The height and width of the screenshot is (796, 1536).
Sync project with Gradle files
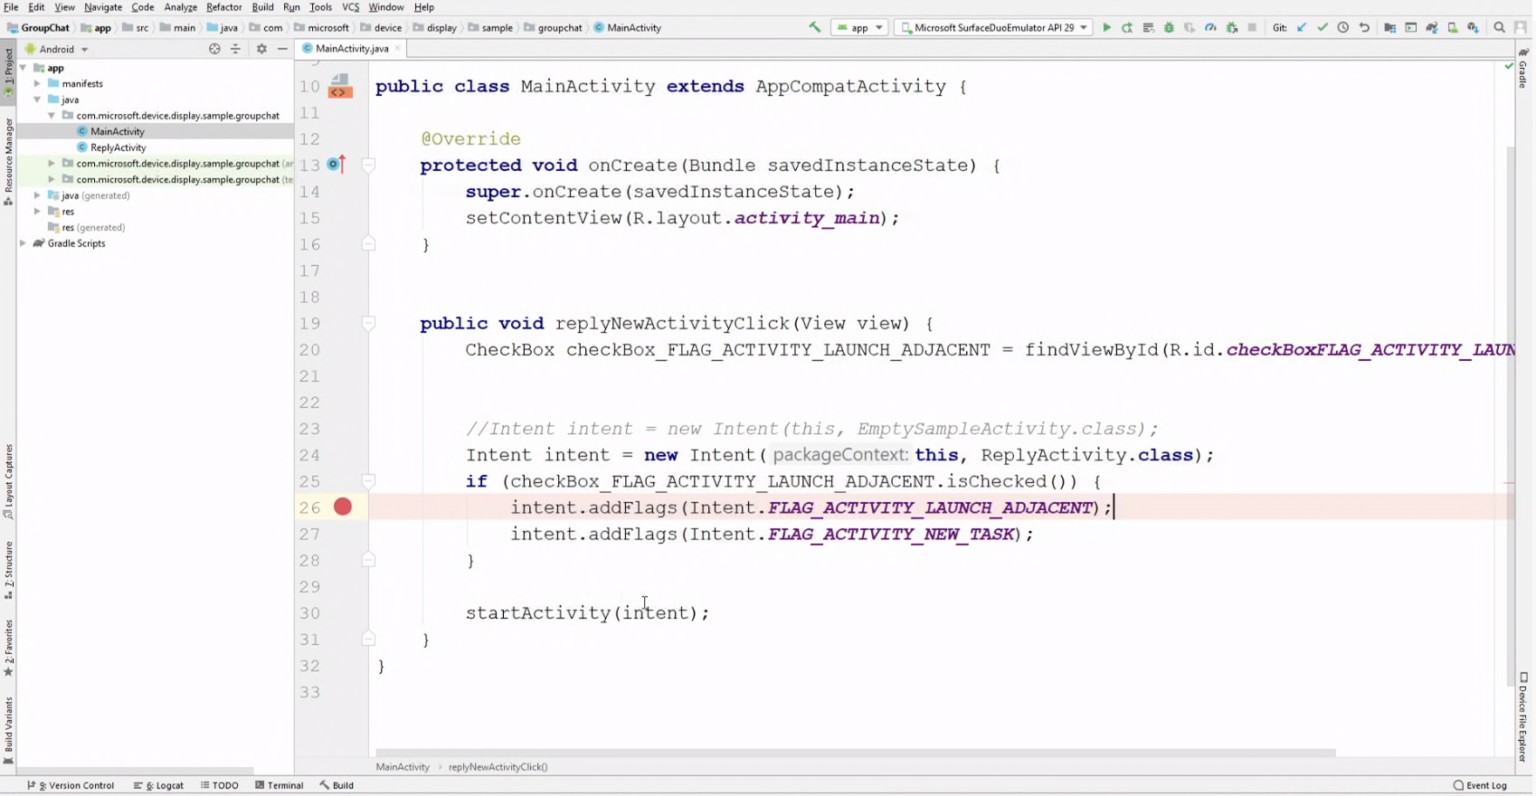[x=1433, y=27]
